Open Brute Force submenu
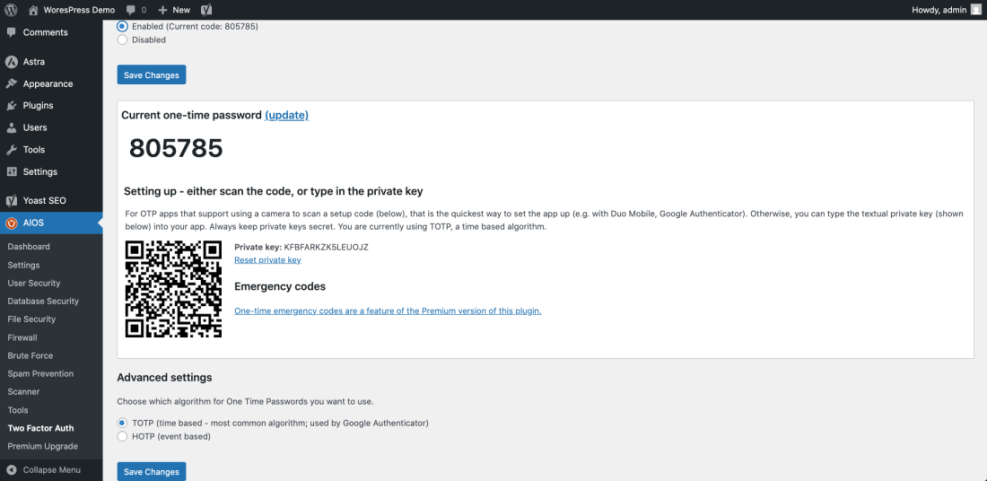987x481 pixels. [30, 356]
